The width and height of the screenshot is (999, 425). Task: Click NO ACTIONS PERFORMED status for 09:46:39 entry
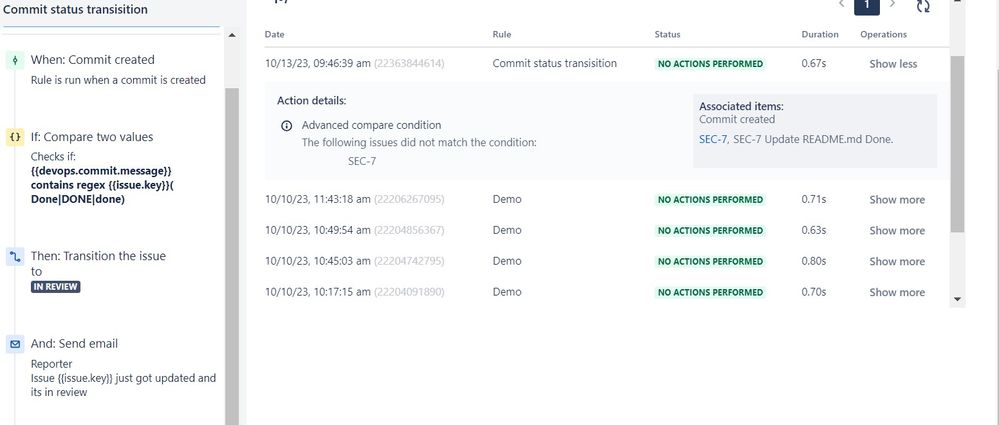point(710,64)
